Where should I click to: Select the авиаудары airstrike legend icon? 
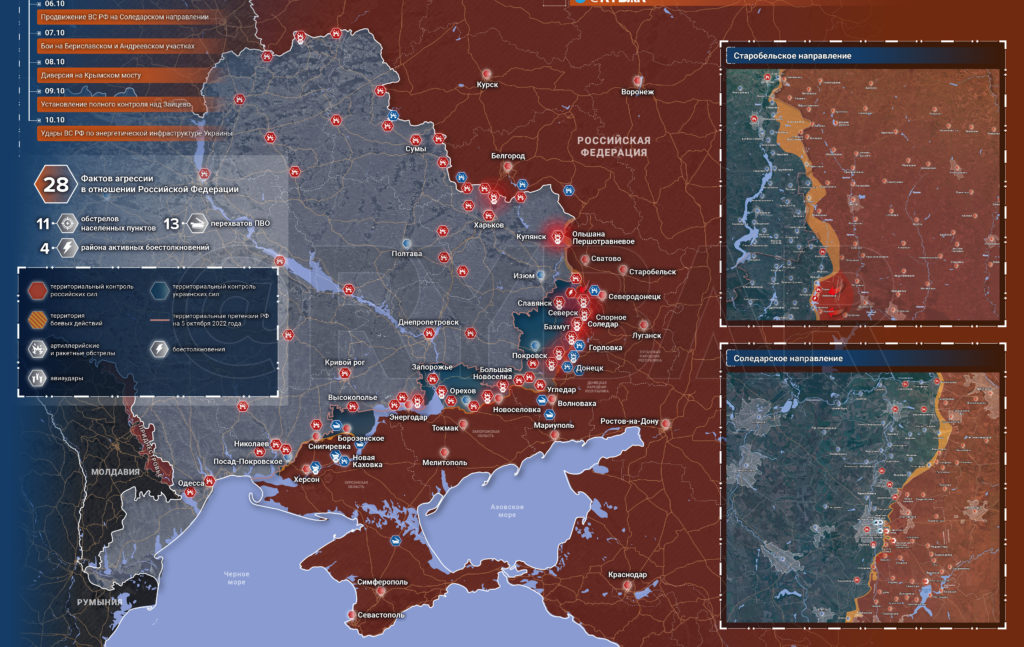point(37,377)
